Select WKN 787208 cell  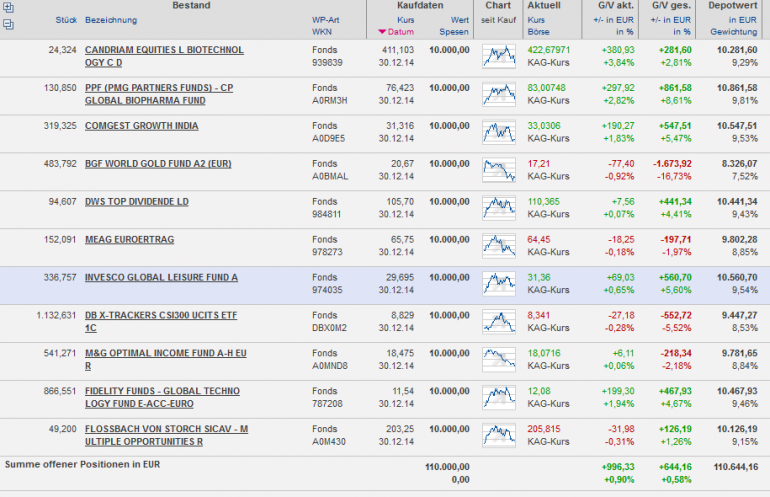click(x=327, y=403)
